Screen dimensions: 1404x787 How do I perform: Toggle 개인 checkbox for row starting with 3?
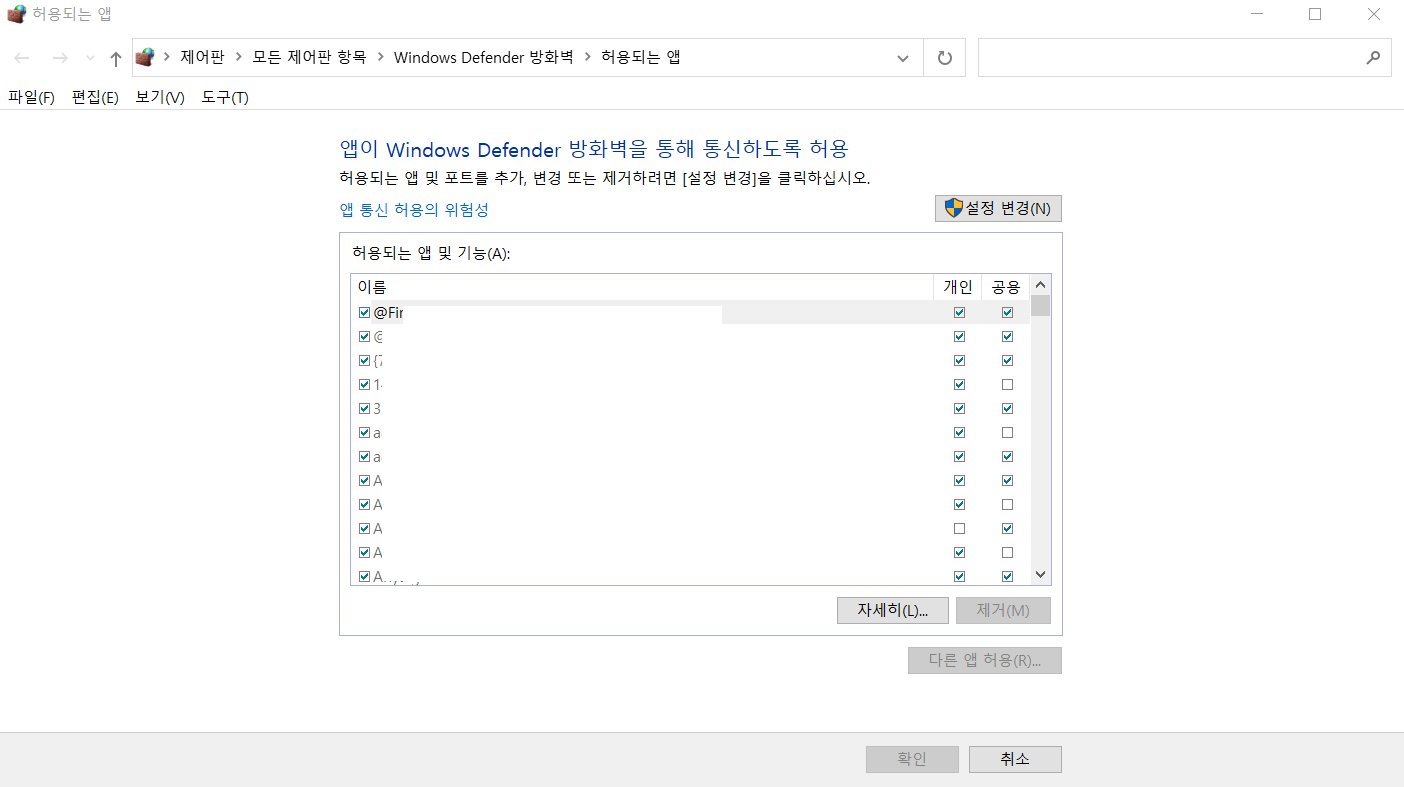pos(960,408)
